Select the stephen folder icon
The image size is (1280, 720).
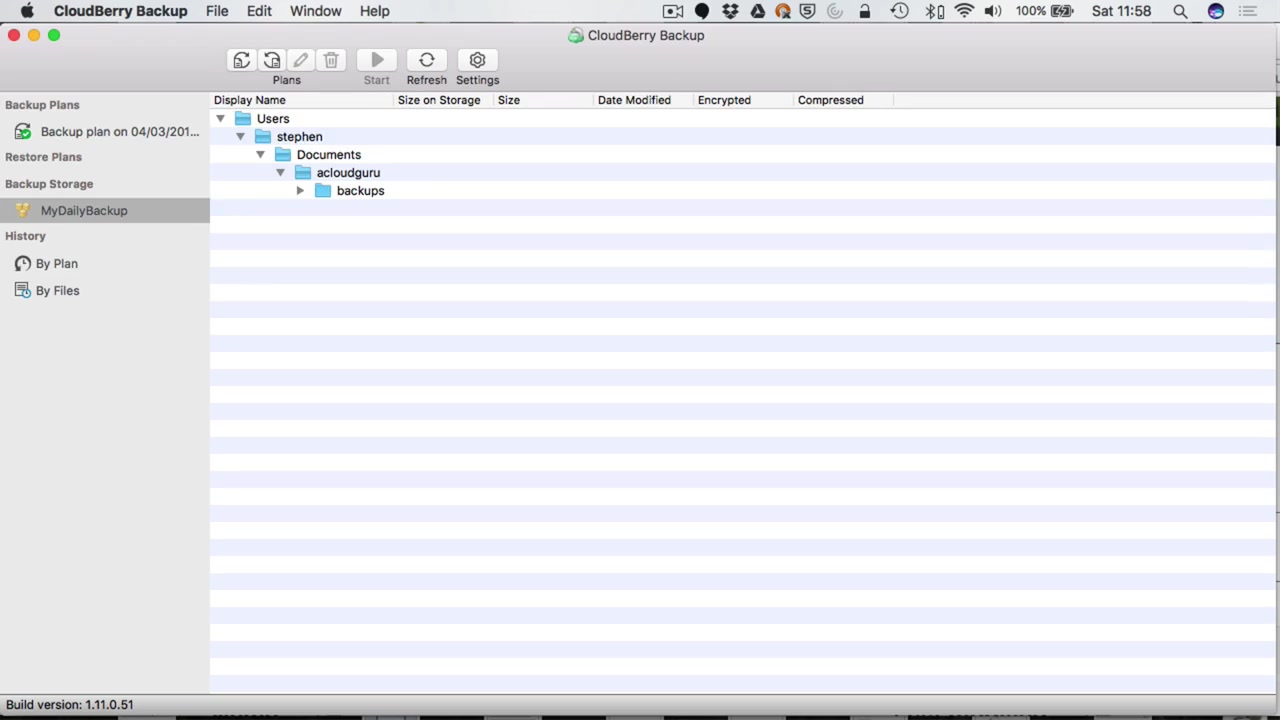[263, 137]
